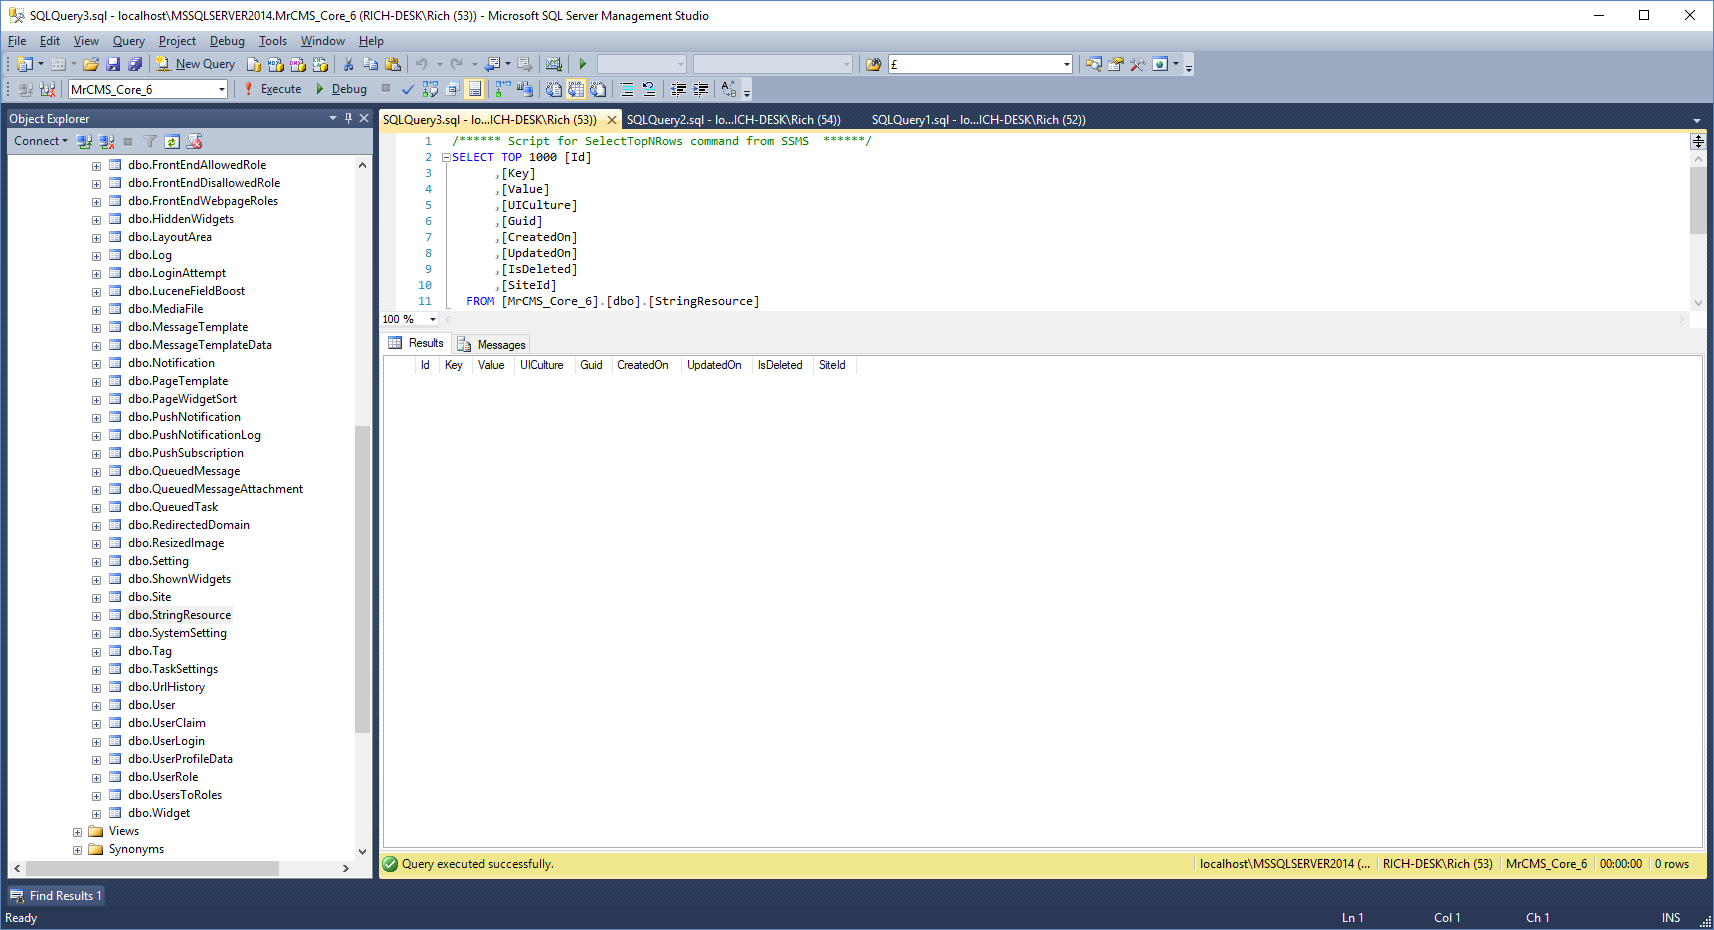This screenshot has height=930, width=1714.
Task: Refresh the Object Explorer tree
Action: [x=172, y=141]
